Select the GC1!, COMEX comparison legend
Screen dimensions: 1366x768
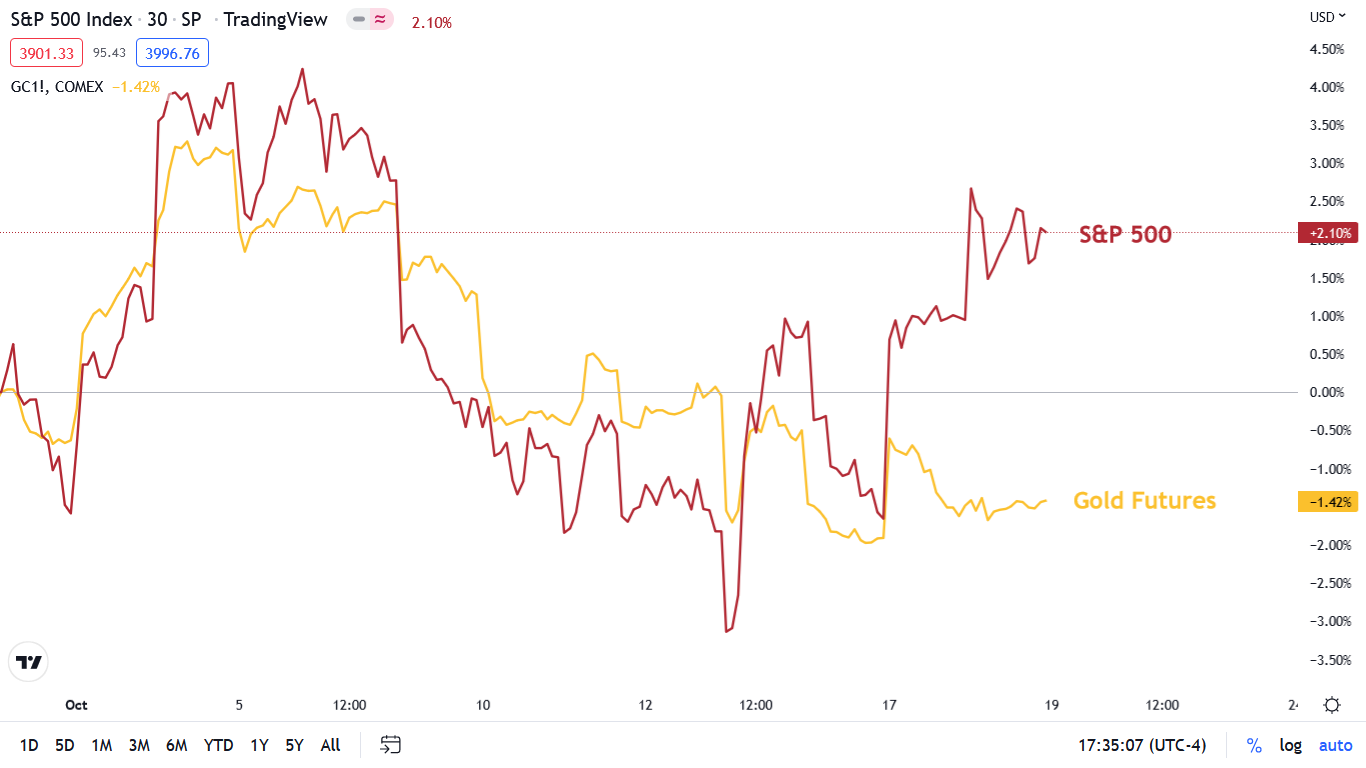pos(57,87)
